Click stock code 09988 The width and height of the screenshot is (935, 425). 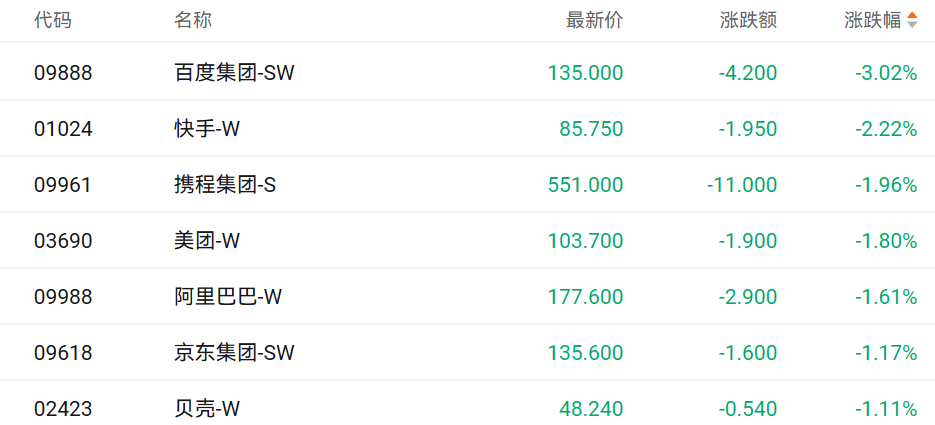click(x=63, y=296)
